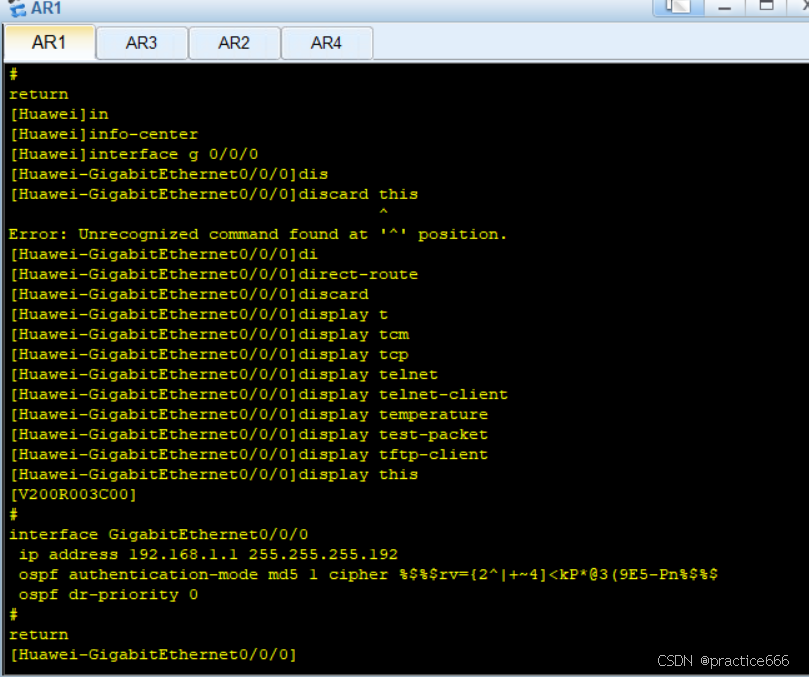Image resolution: width=809 pixels, height=677 pixels.
Task: Switch to the AR3 tab
Action: (141, 43)
